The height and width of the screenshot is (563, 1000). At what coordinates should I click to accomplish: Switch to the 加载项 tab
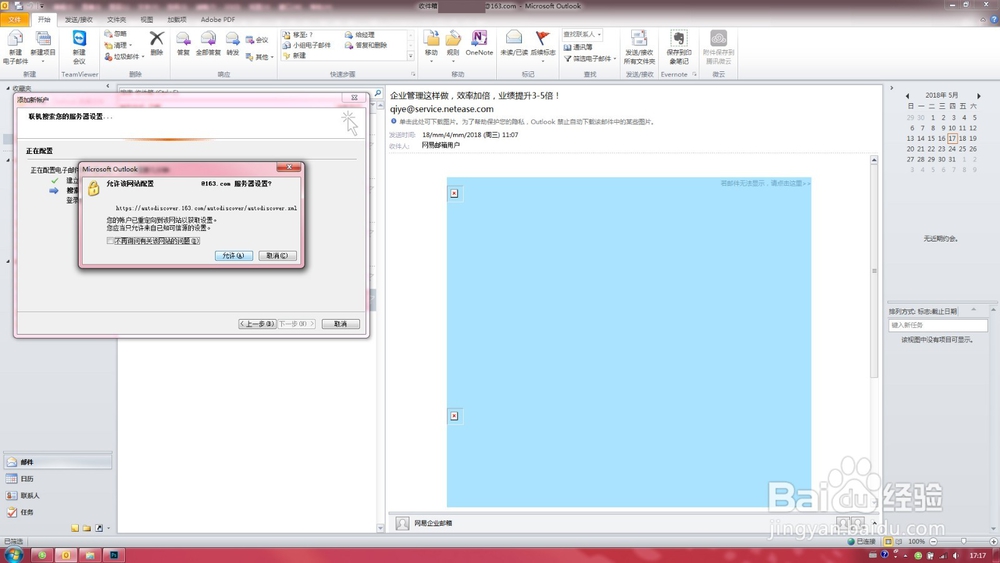177,20
